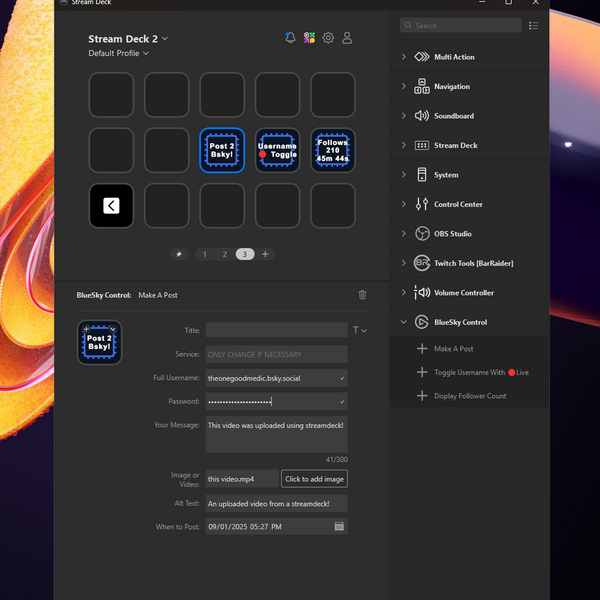This screenshot has height=600, width=600.
Task: Click the Service input field
Action: coord(277,354)
